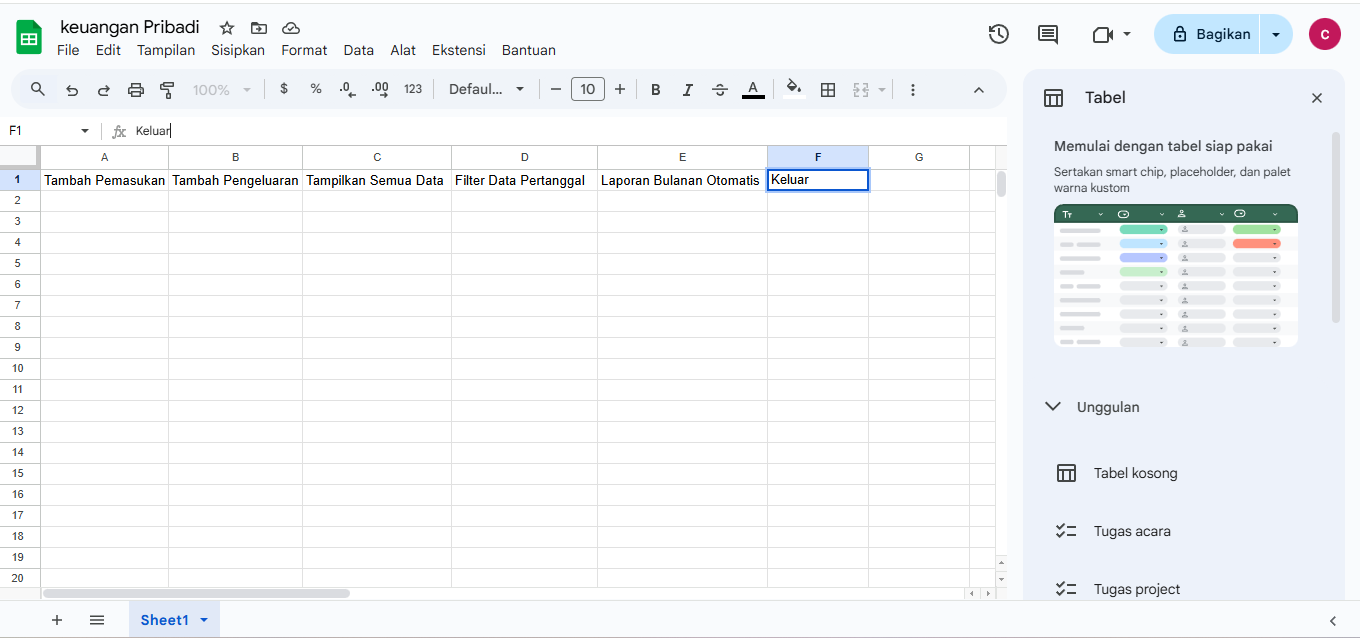1360x638 pixels.
Task: Toggle bold formatting
Action: point(656,89)
